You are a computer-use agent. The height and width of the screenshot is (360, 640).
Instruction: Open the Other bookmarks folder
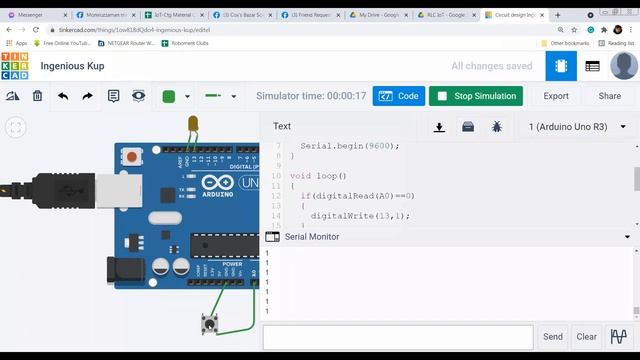[565, 43]
